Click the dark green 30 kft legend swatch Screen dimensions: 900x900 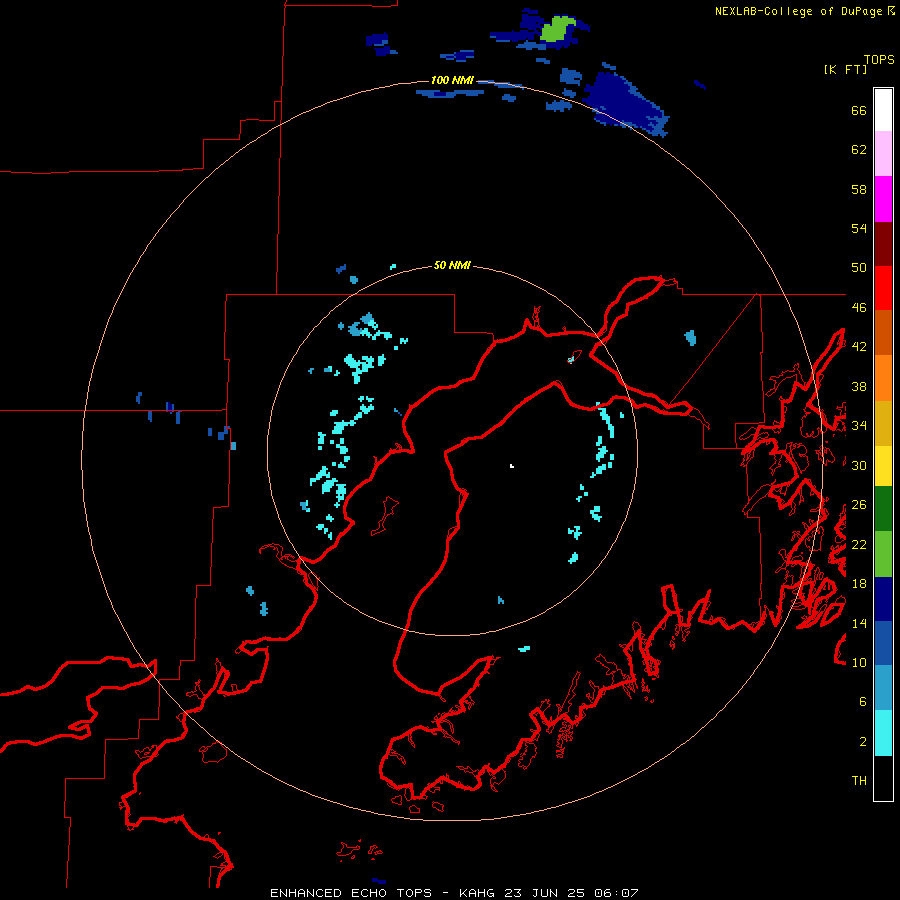(883, 509)
